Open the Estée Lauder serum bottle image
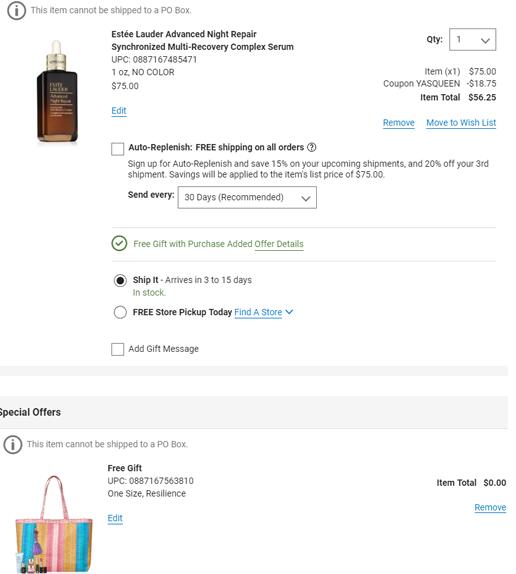 click(57, 91)
